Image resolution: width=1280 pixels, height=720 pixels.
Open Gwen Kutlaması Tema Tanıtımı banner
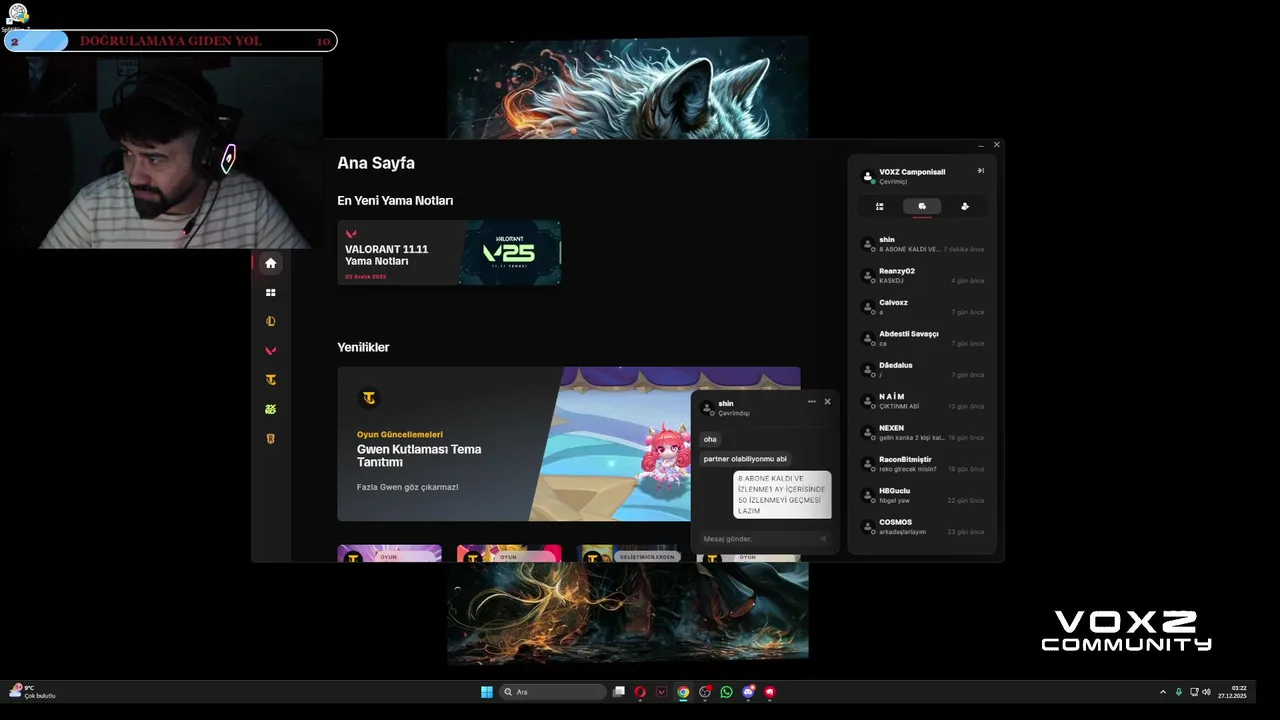point(569,444)
